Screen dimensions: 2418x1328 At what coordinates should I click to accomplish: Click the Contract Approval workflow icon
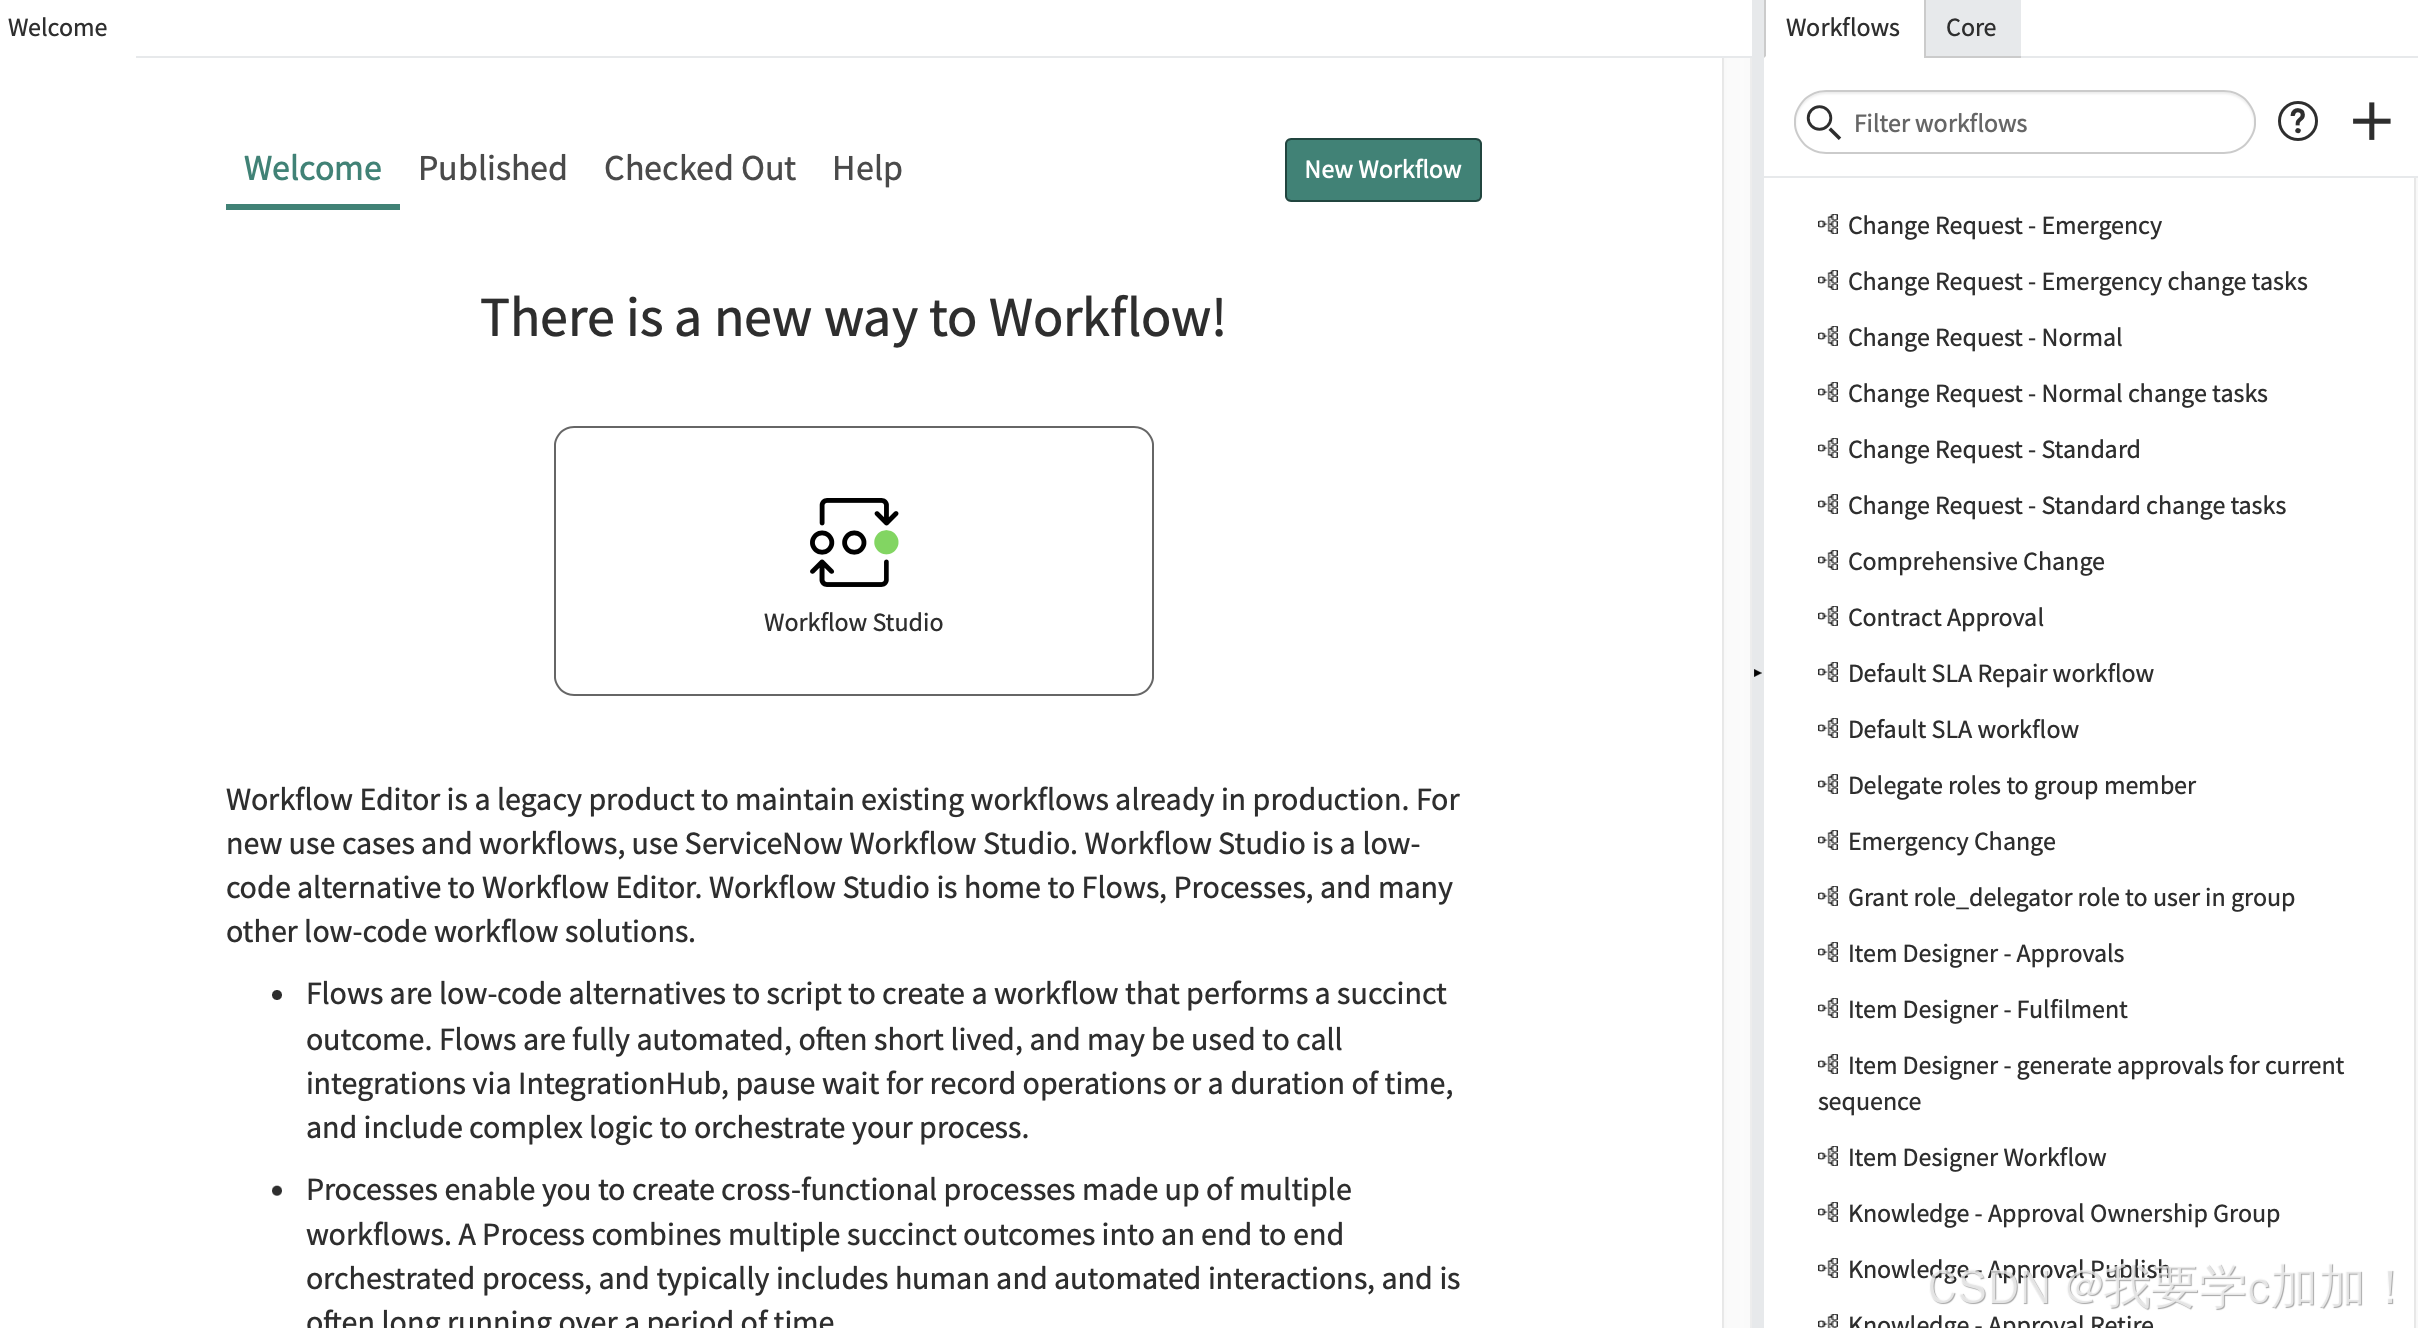pos(1828,617)
